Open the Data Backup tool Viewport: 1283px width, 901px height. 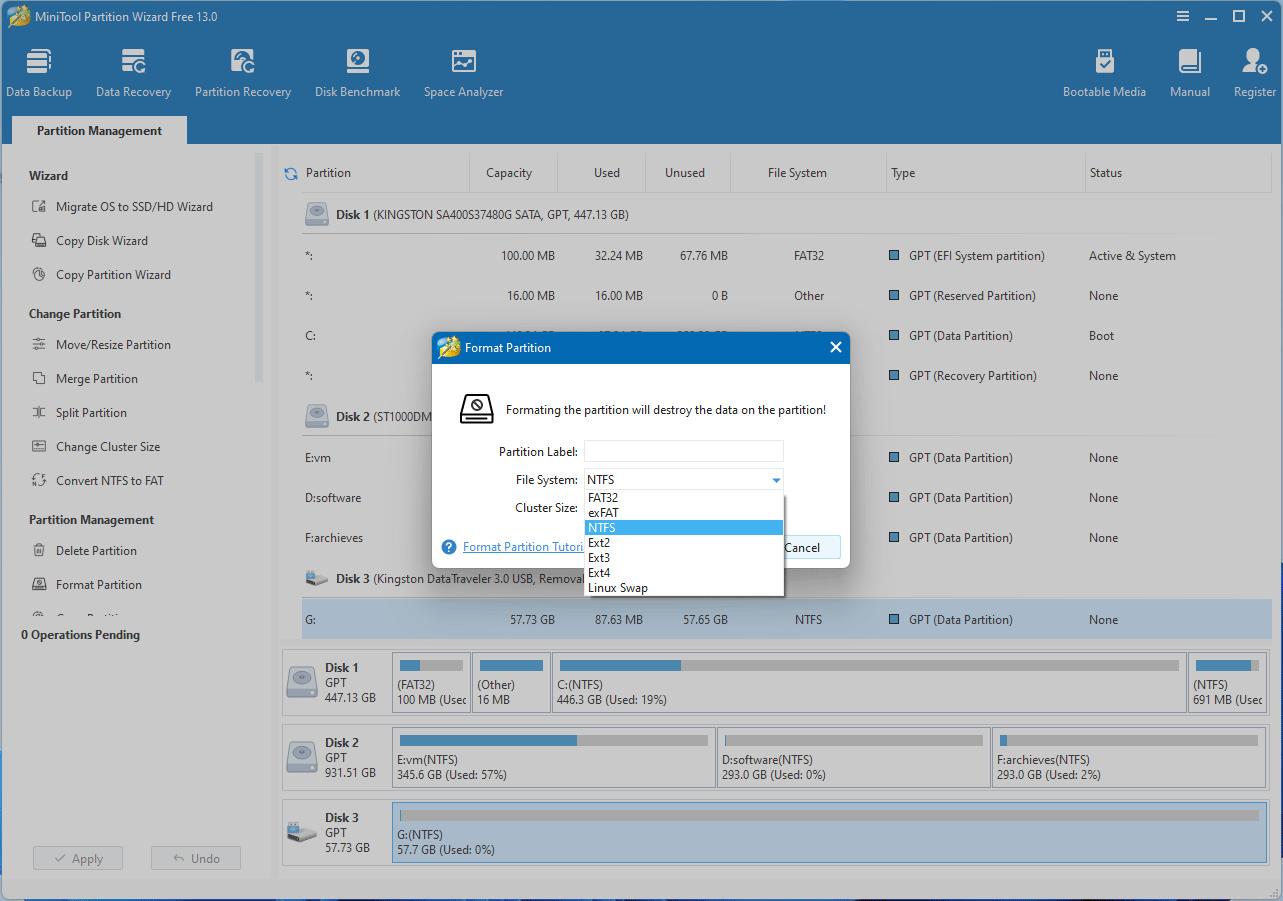tap(39, 70)
